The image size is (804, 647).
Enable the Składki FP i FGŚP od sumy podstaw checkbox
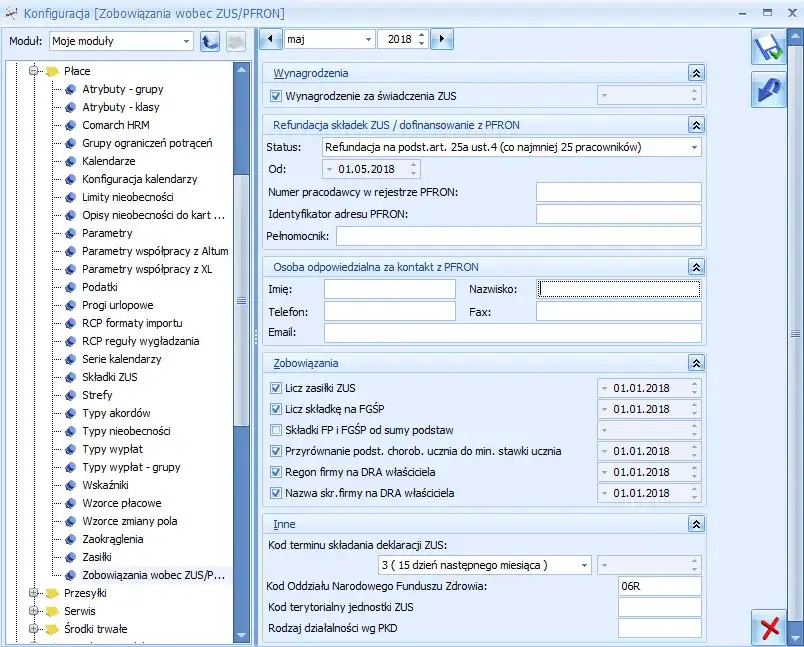276,430
